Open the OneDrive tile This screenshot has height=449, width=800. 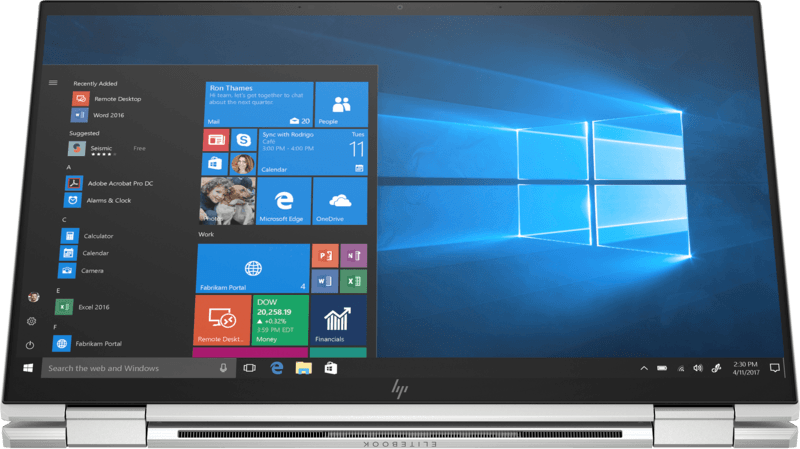tap(340, 201)
